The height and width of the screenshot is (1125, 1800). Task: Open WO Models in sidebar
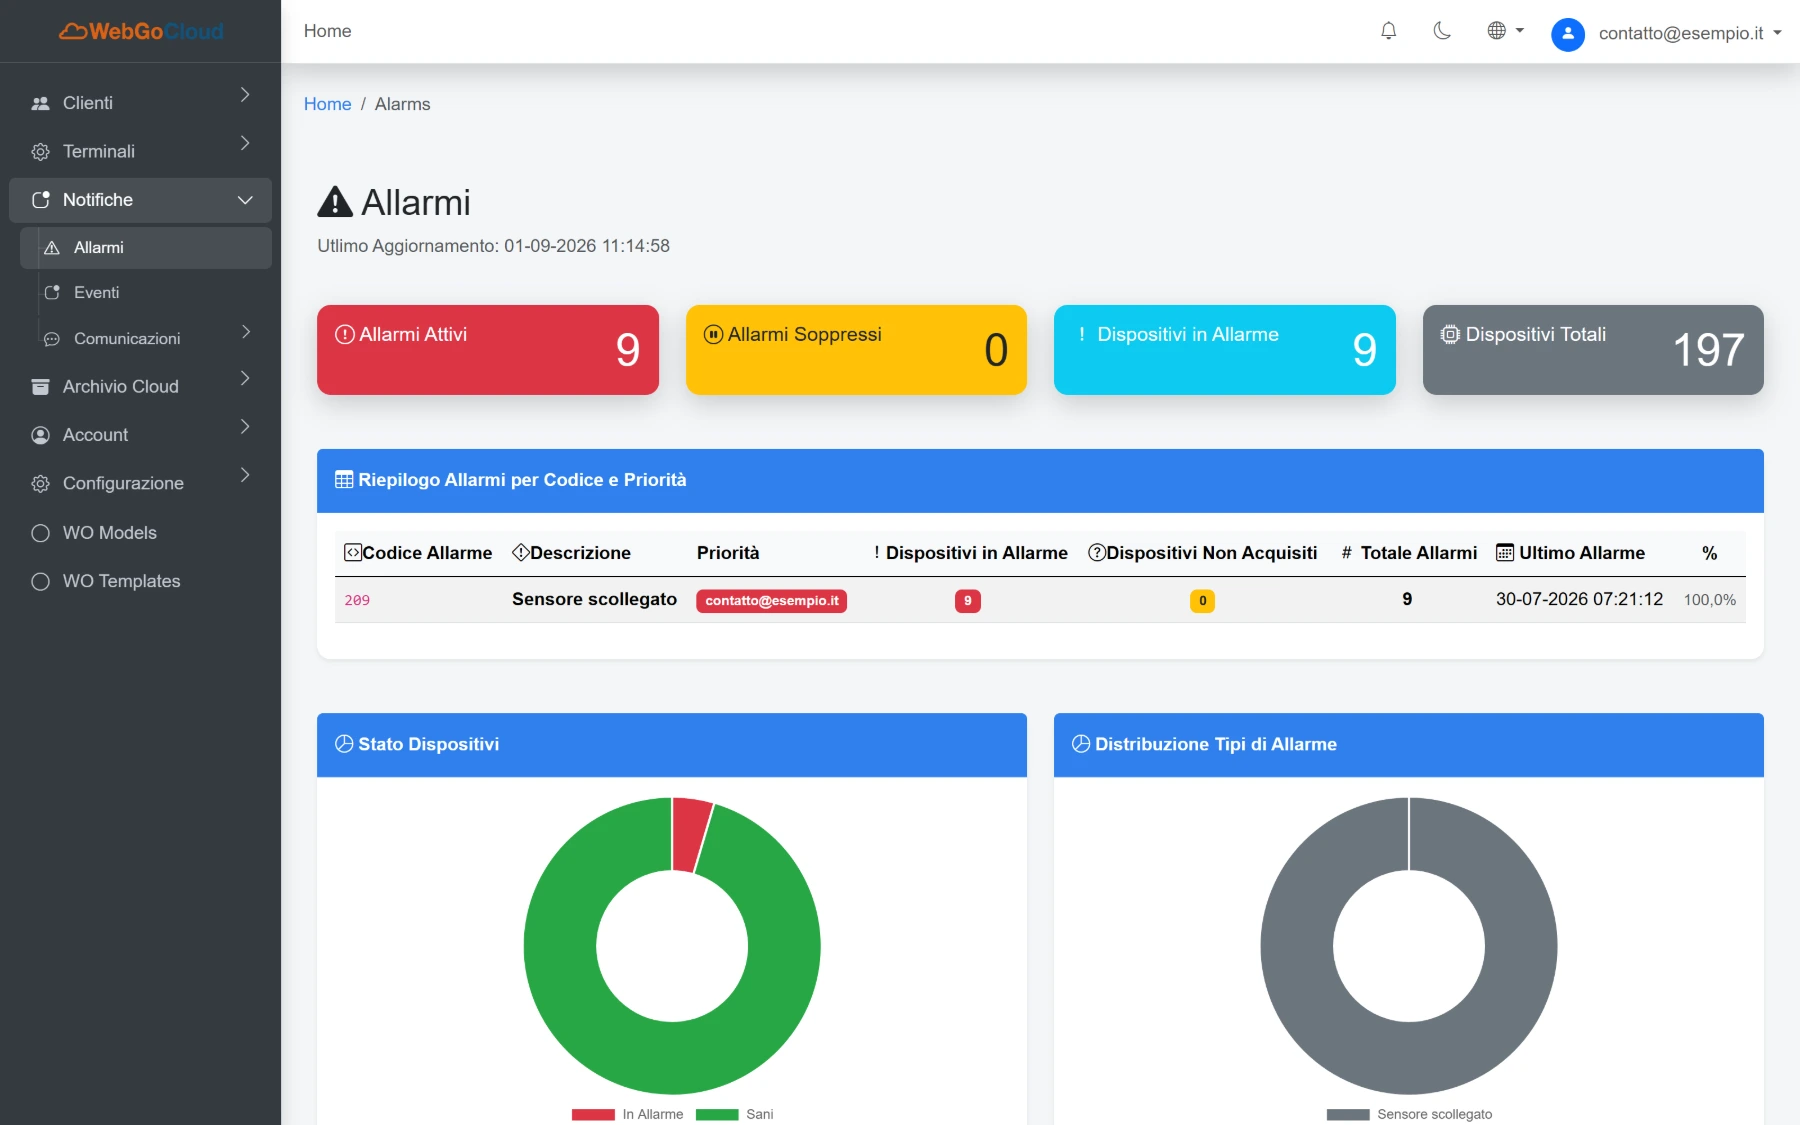140,533
